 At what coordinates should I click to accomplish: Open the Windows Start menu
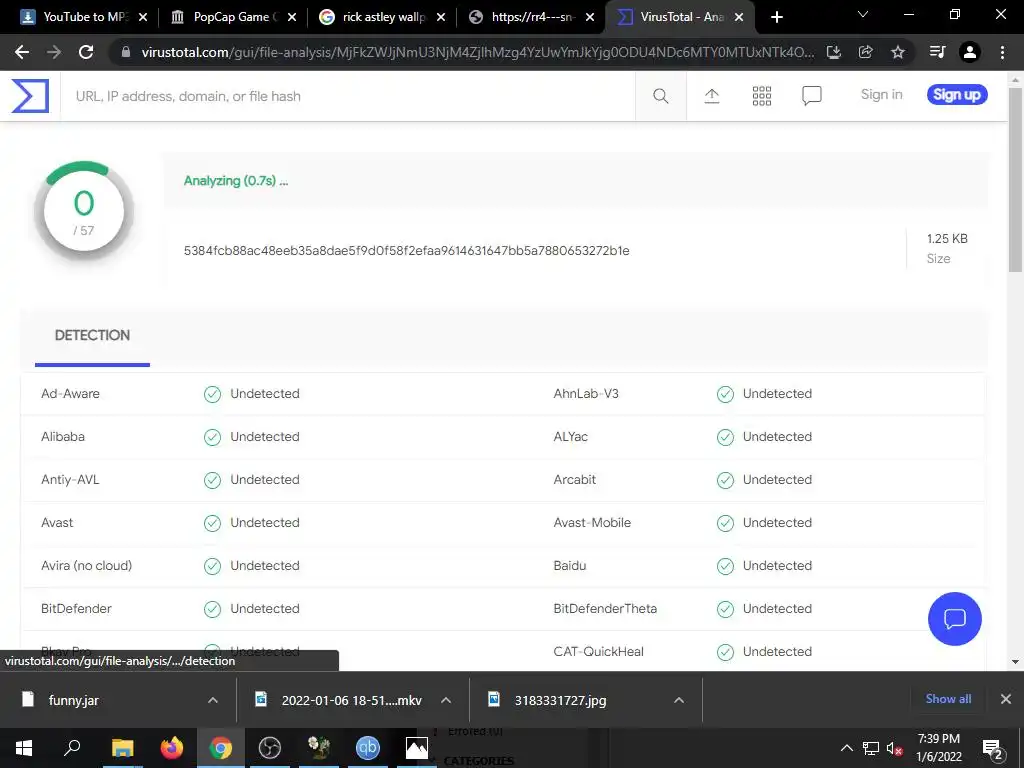[24, 748]
